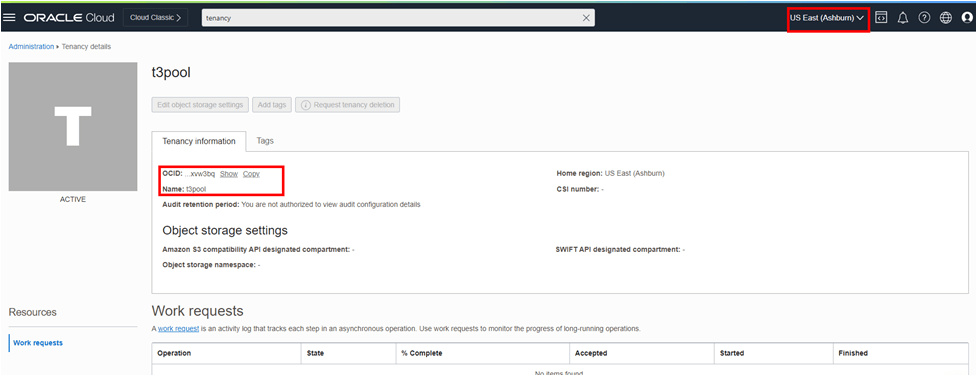Go to Administration breadcrumb
The width and height of the screenshot is (977, 376).
click(x=31, y=47)
